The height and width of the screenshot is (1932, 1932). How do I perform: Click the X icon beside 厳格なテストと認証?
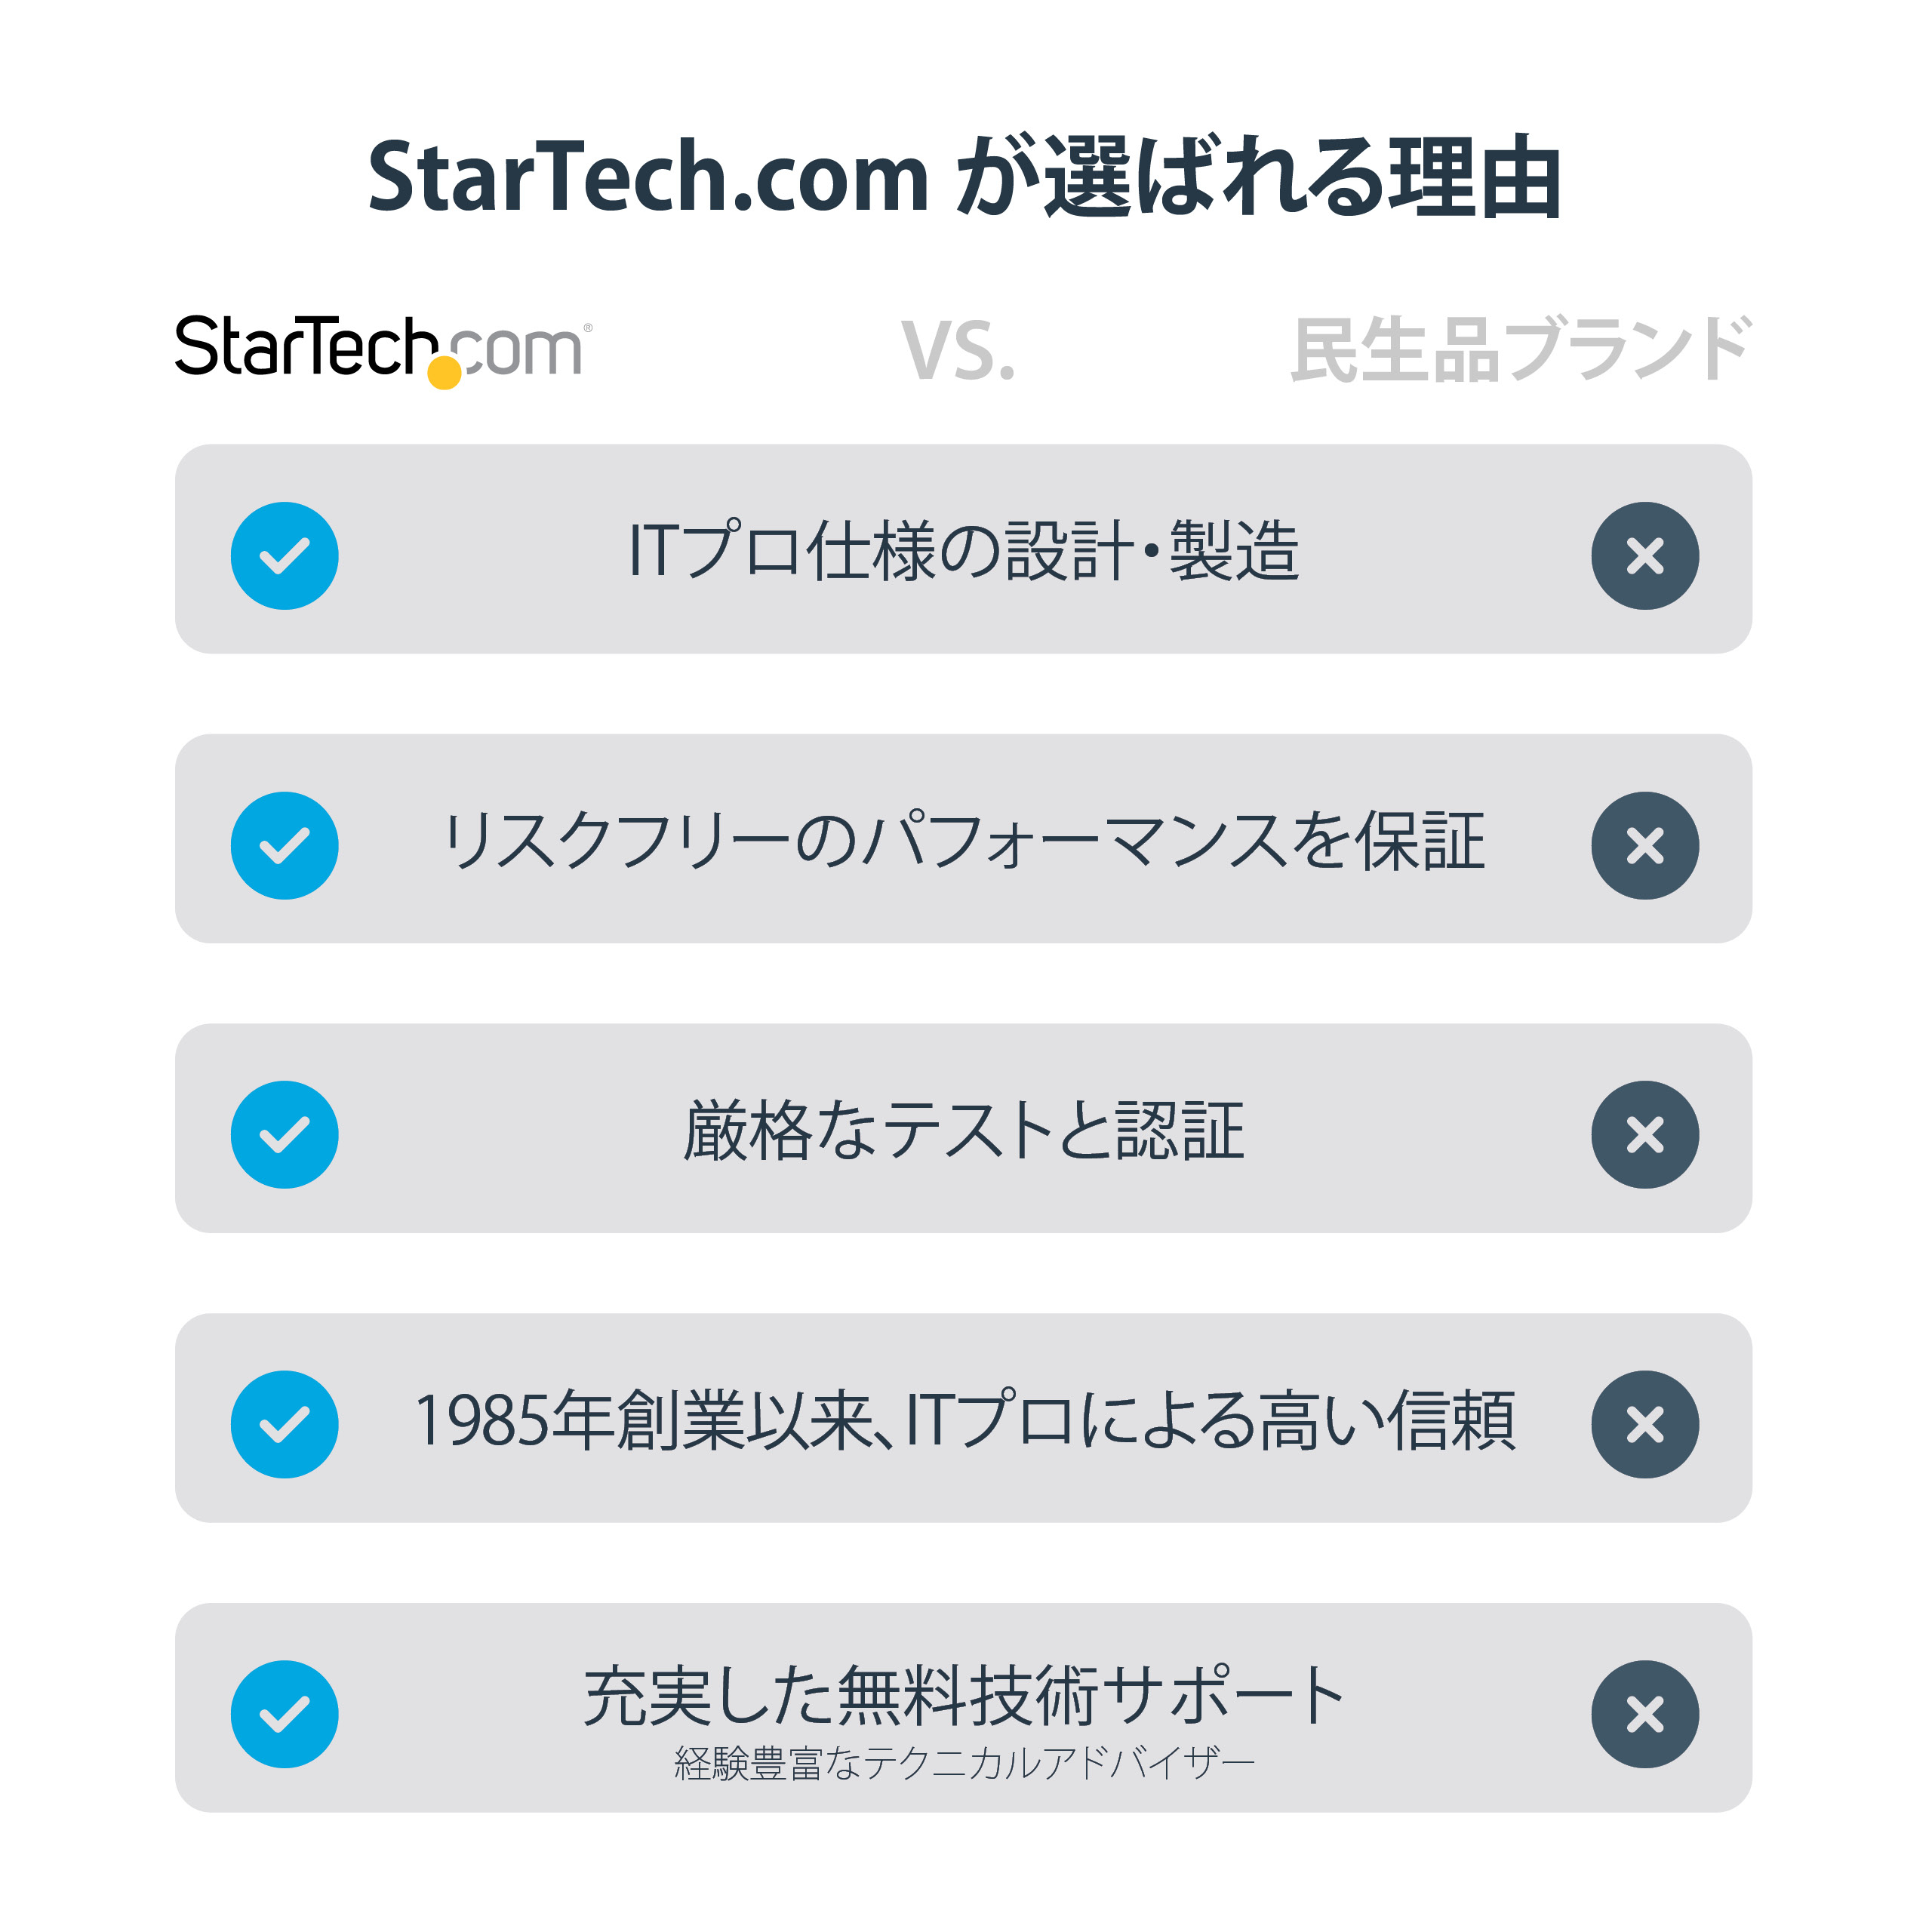[1645, 1135]
